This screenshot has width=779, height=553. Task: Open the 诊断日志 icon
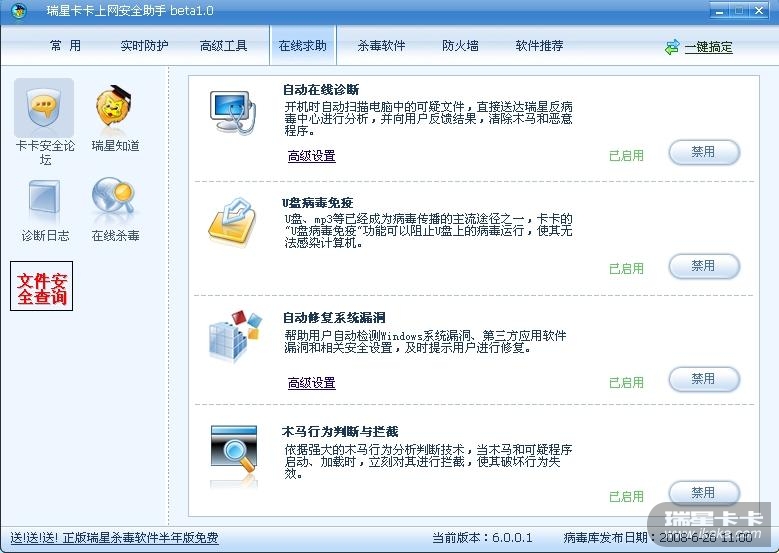44,198
